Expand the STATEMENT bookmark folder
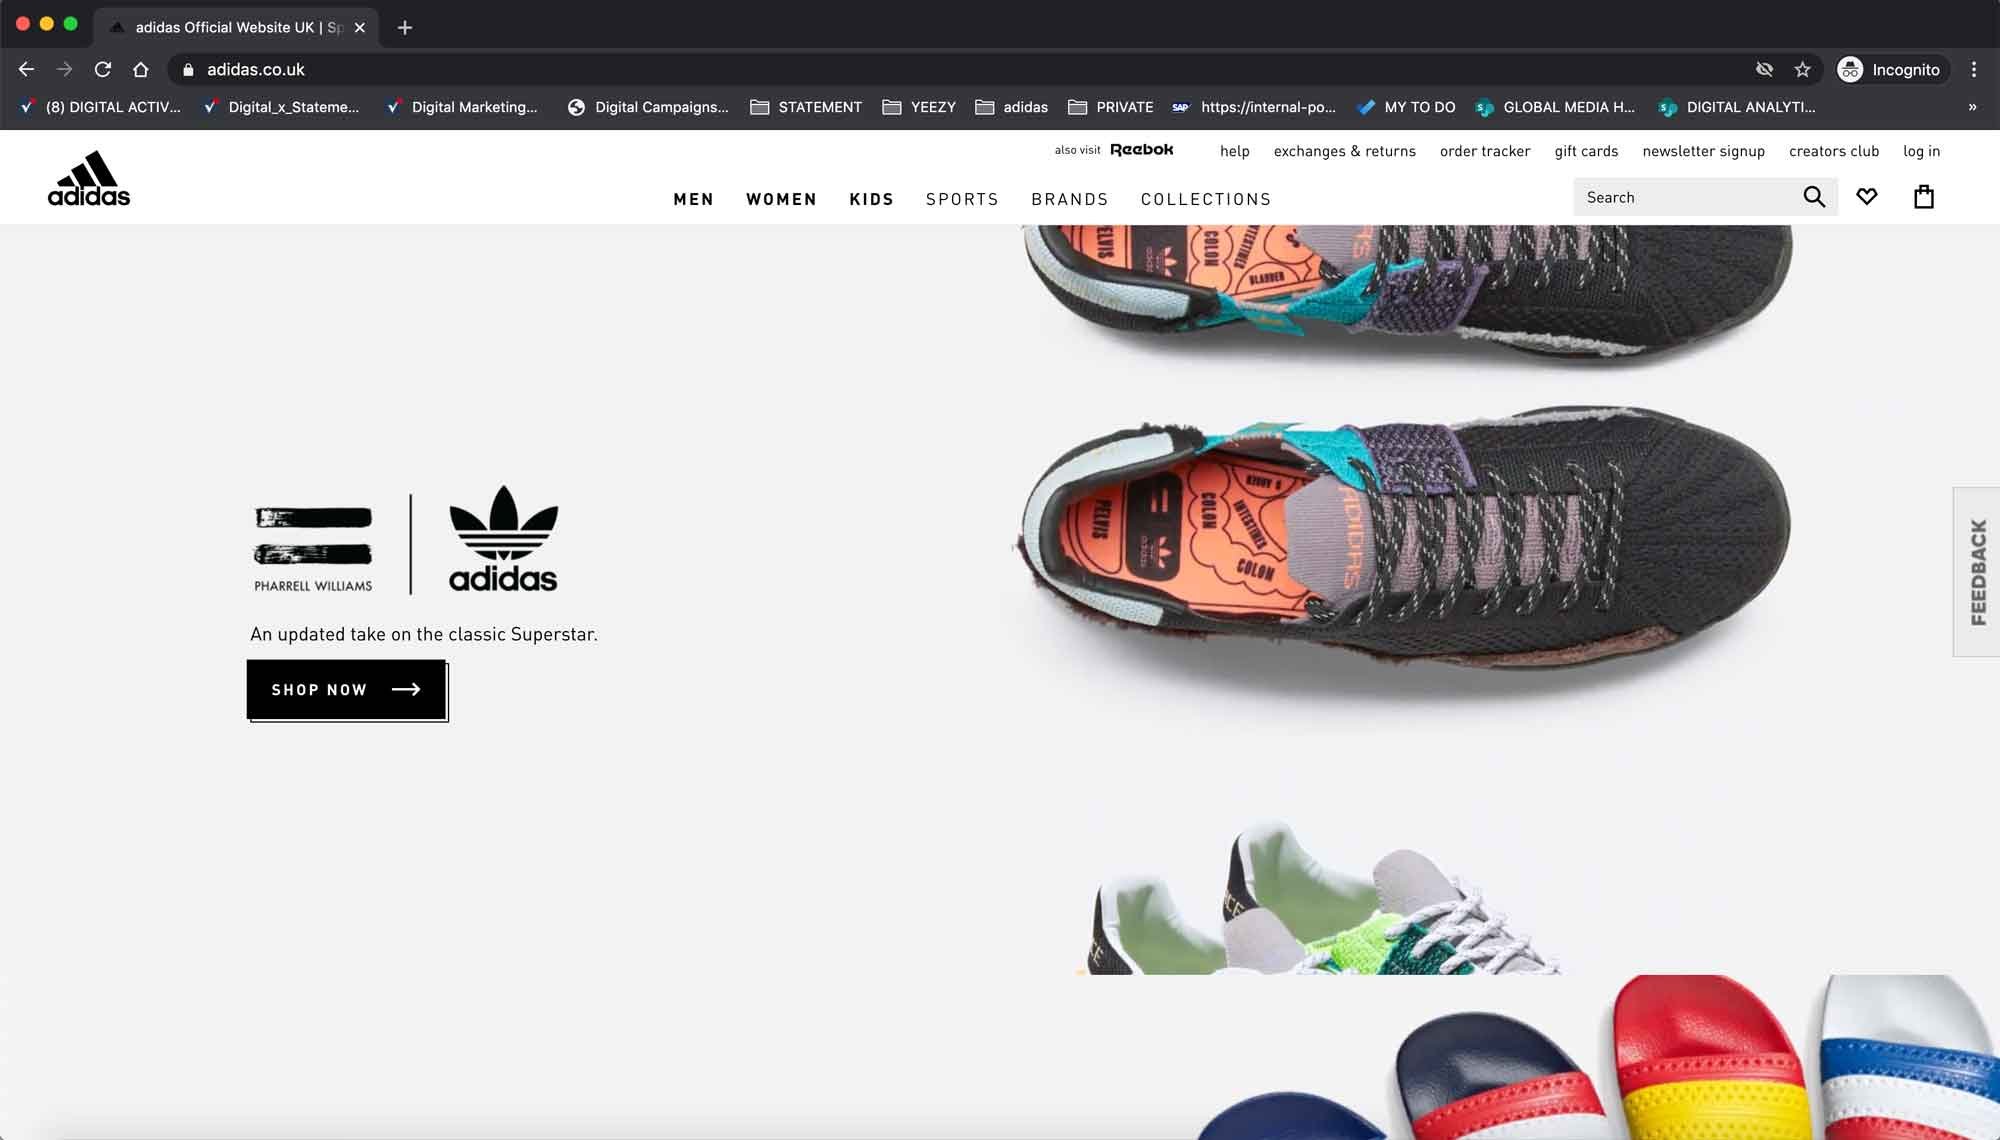The width and height of the screenshot is (2000, 1140). click(806, 107)
